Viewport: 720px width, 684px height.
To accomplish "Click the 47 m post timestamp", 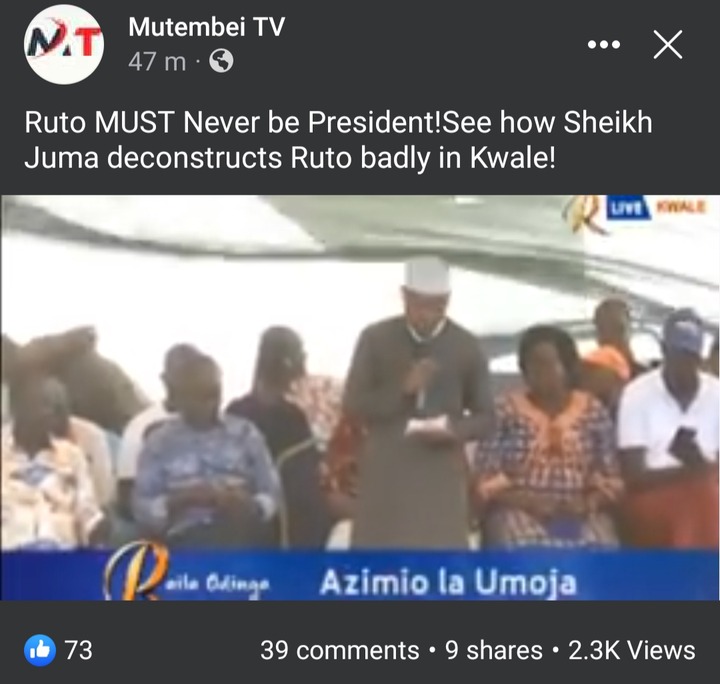I will tap(157, 62).
